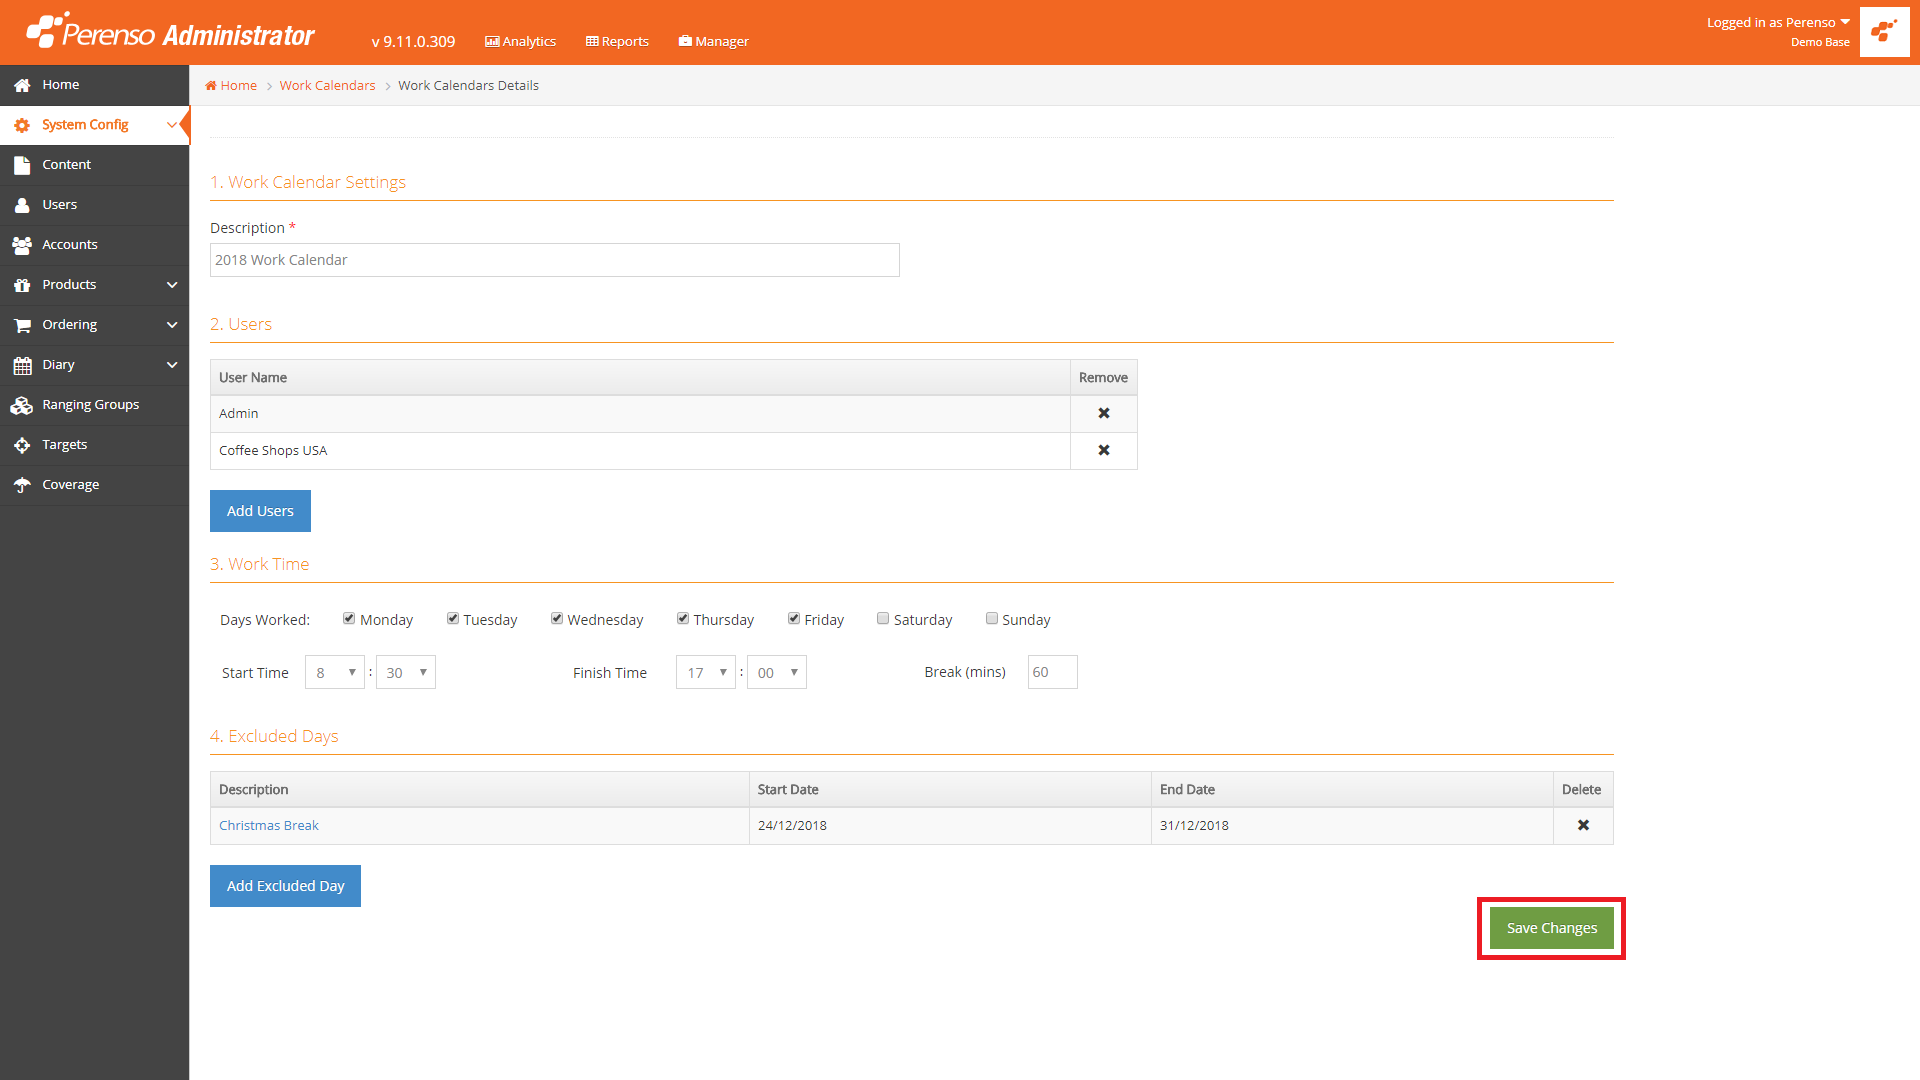Viewport: 1920px width, 1080px height.
Task: Enable the Saturday checkbox
Action: pyautogui.click(x=883, y=618)
